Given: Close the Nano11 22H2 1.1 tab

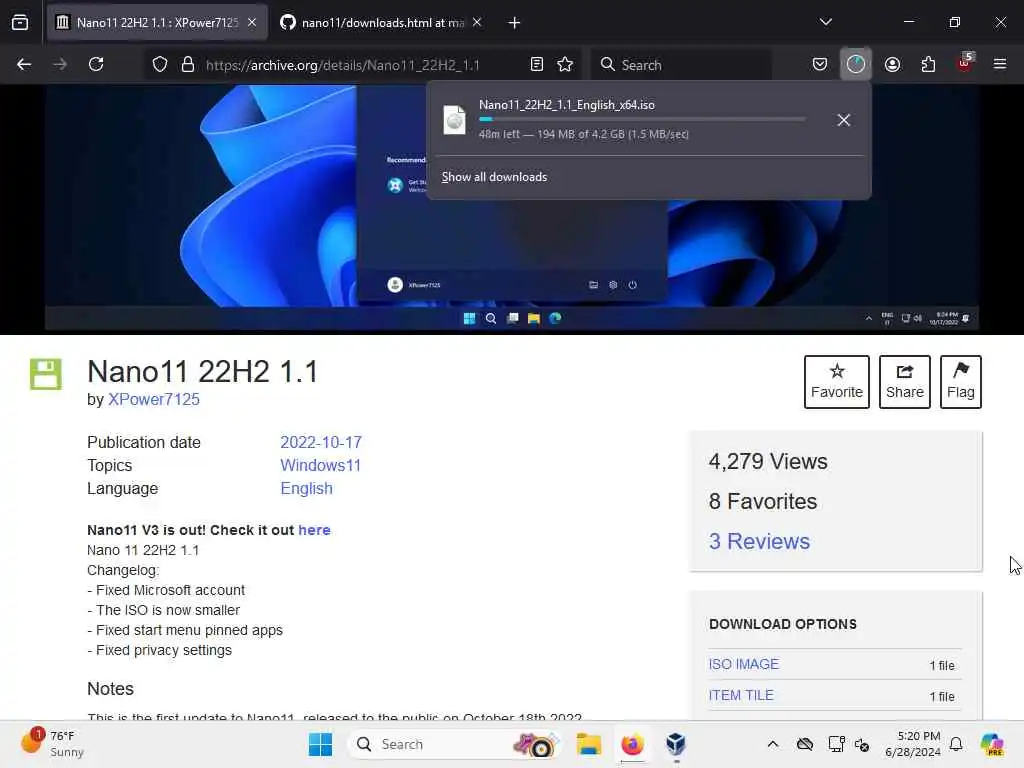Looking at the screenshot, I should tap(252, 22).
